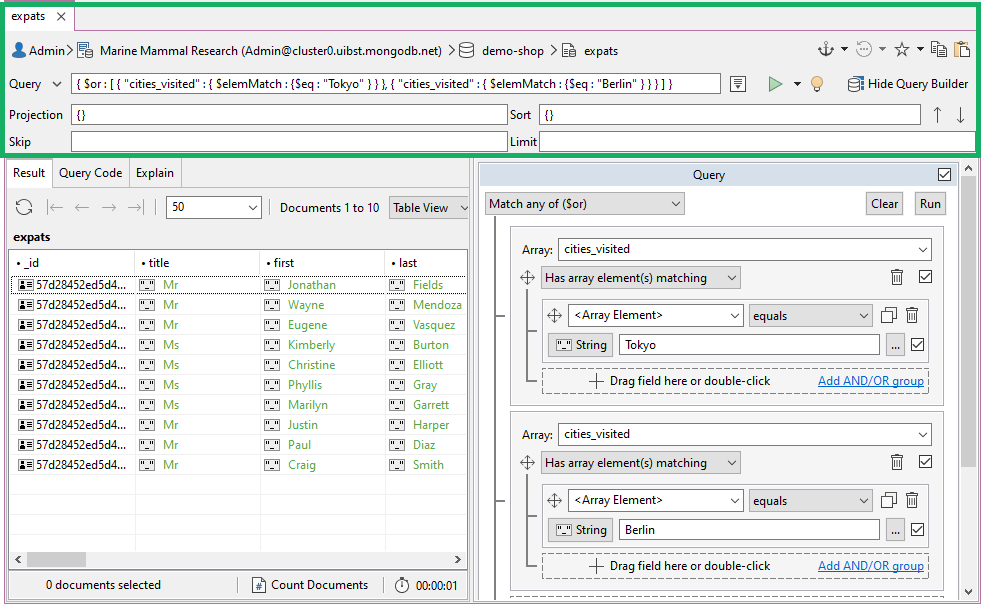Click the Tokyo value ellipsis button
Screen dimensions: 981x604
click(x=895, y=345)
